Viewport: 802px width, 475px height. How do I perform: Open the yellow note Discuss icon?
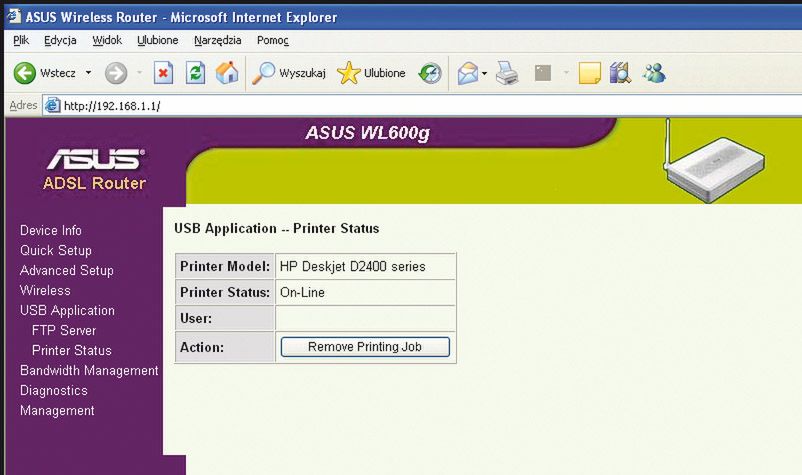click(589, 74)
